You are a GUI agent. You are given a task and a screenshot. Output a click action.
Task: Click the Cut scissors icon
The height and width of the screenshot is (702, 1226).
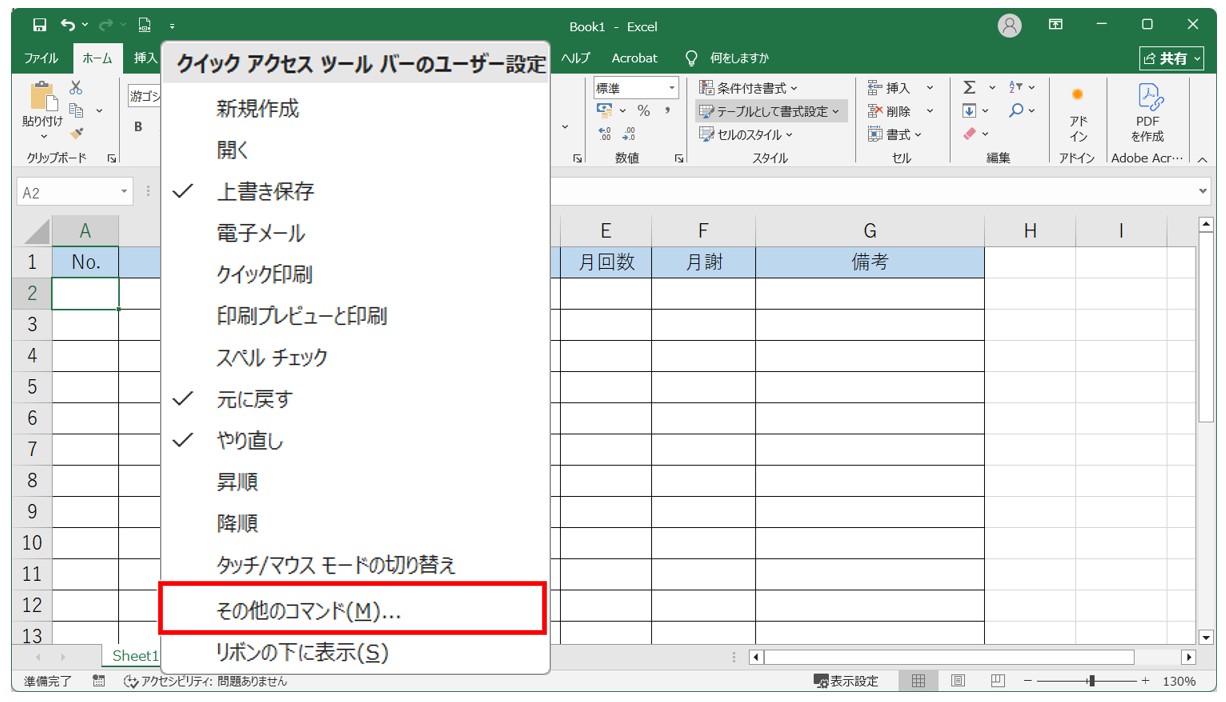(x=76, y=88)
